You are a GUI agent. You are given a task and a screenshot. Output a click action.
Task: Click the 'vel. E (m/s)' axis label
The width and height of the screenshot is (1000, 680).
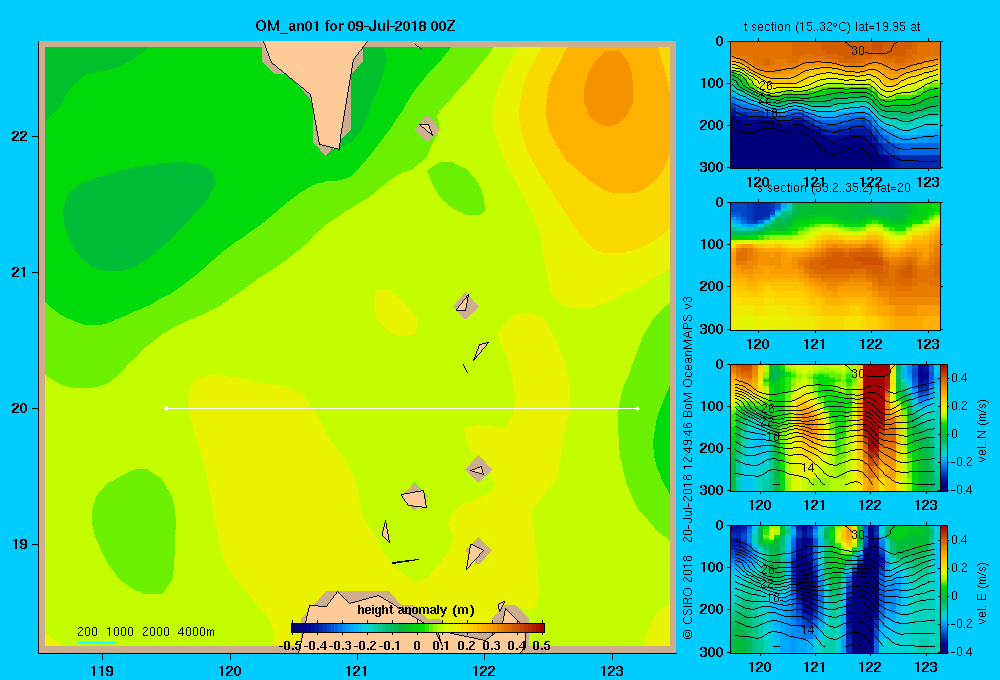(x=983, y=593)
